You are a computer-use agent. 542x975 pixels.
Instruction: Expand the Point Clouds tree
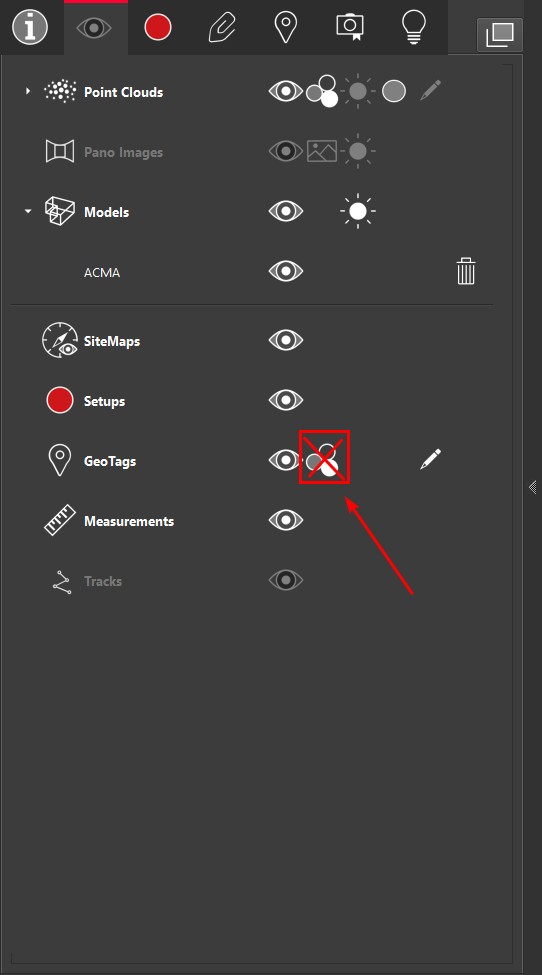tap(27, 91)
